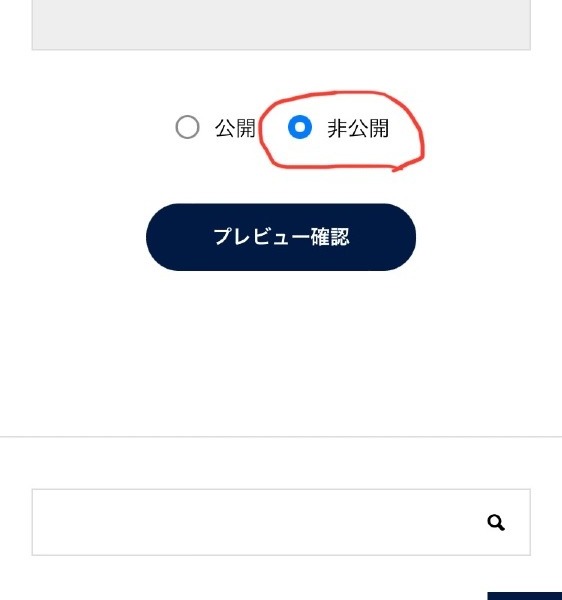Click the white プレビュー確認 text

pos(281,237)
